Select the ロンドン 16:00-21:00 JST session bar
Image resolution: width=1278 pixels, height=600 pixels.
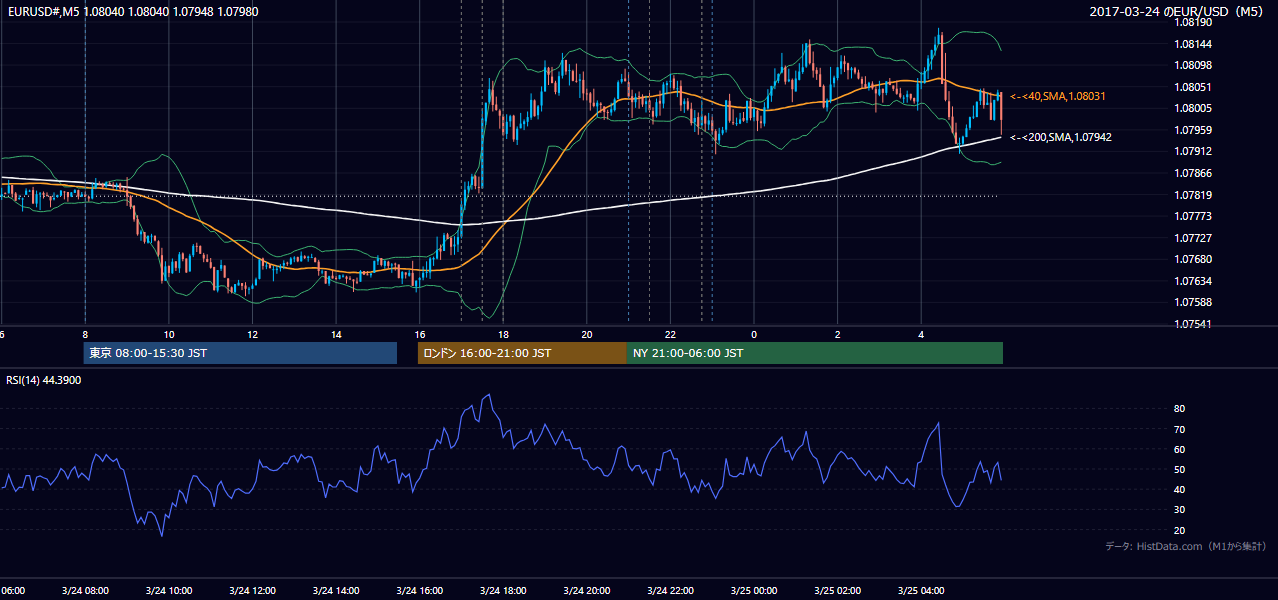pos(522,353)
